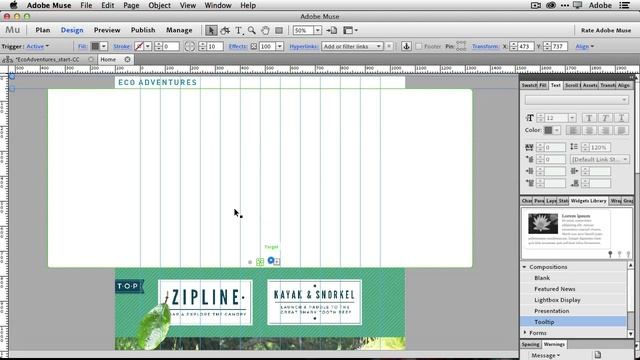Open the Default Link Style dropdown

click(600, 160)
